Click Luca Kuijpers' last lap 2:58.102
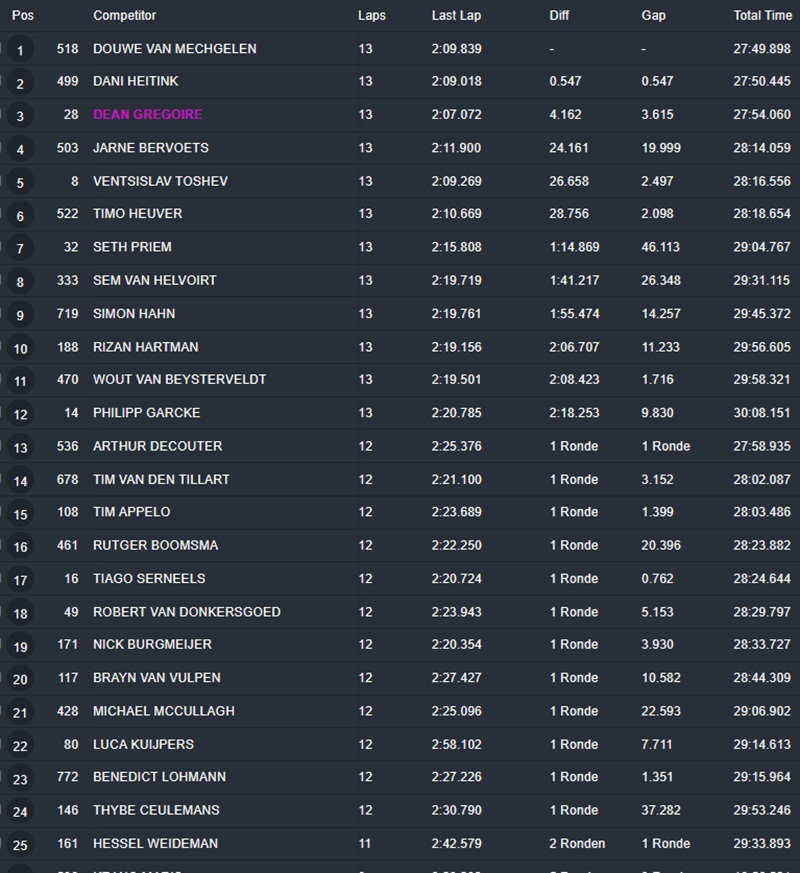This screenshot has height=873, width=800. click(456, 744)
